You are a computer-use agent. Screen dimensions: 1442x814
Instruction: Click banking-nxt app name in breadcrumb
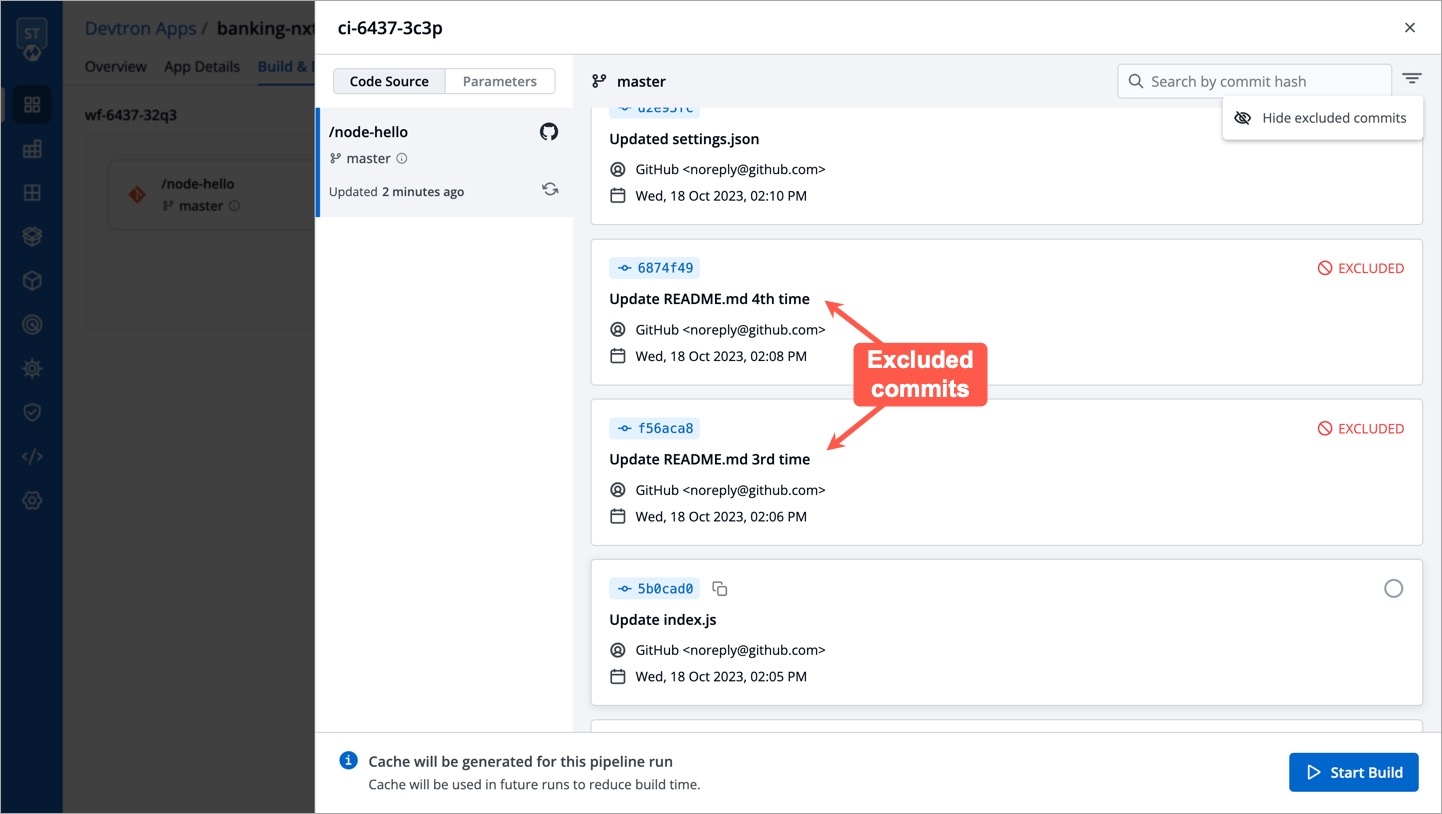click(266, 28)
